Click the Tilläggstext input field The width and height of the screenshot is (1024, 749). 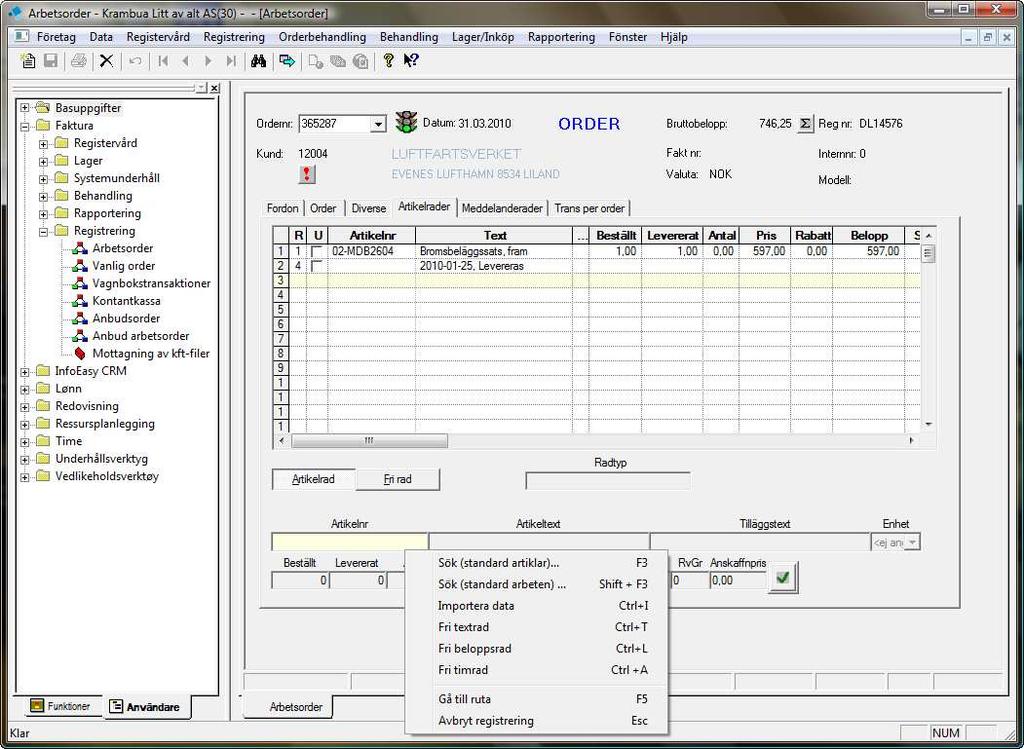tap(760, 542)
